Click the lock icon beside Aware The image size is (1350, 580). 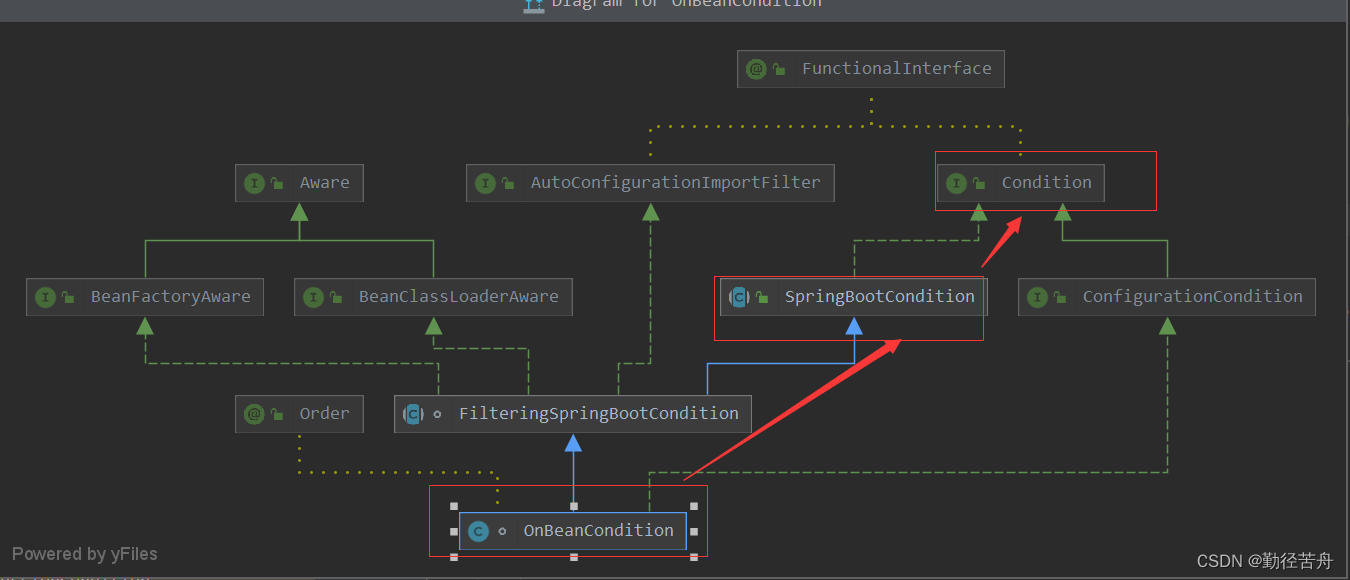point(277,184)
